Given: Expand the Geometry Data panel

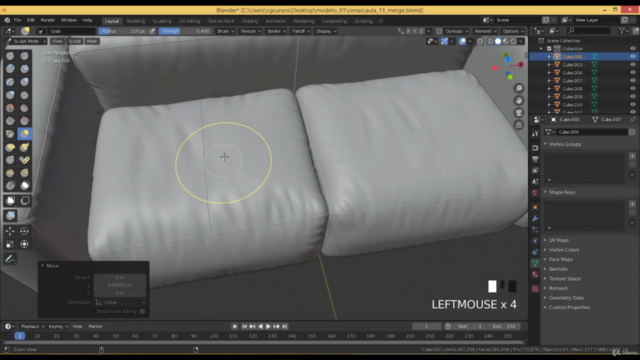Looking at the screenshot, I should point(566,298).
